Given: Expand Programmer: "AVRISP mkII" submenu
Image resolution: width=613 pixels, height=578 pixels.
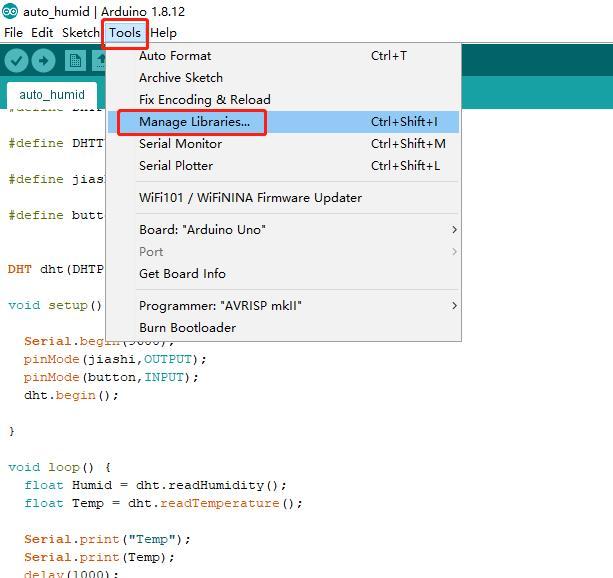Looking at the screenshot, I should [x=283, y=305].
